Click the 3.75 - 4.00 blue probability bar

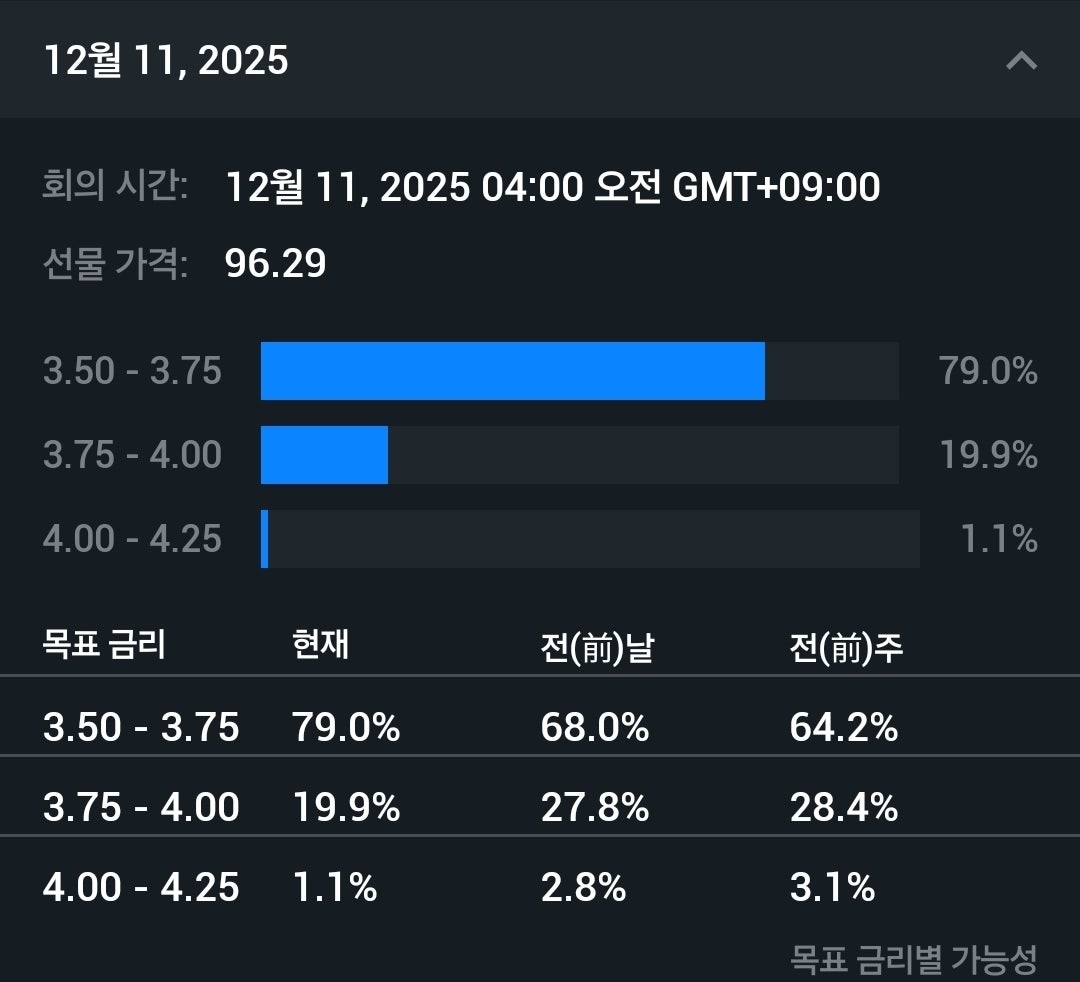pos(324,455)
